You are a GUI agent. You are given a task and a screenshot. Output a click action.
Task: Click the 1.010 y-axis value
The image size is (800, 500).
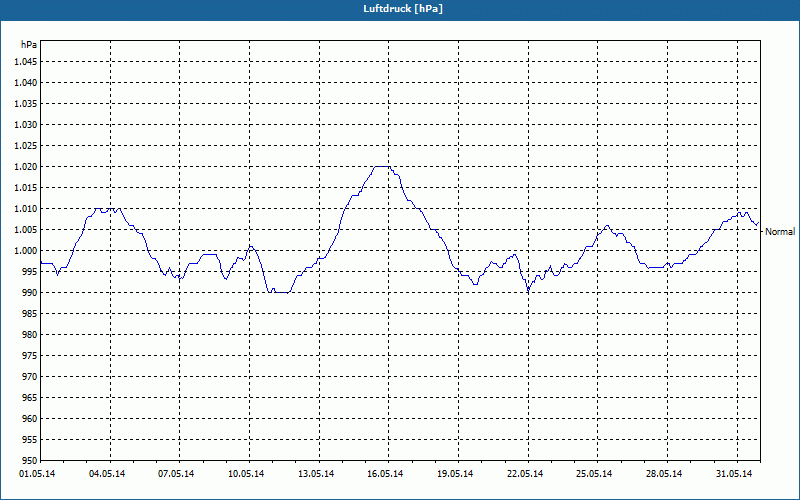click(x=26, y=209)
